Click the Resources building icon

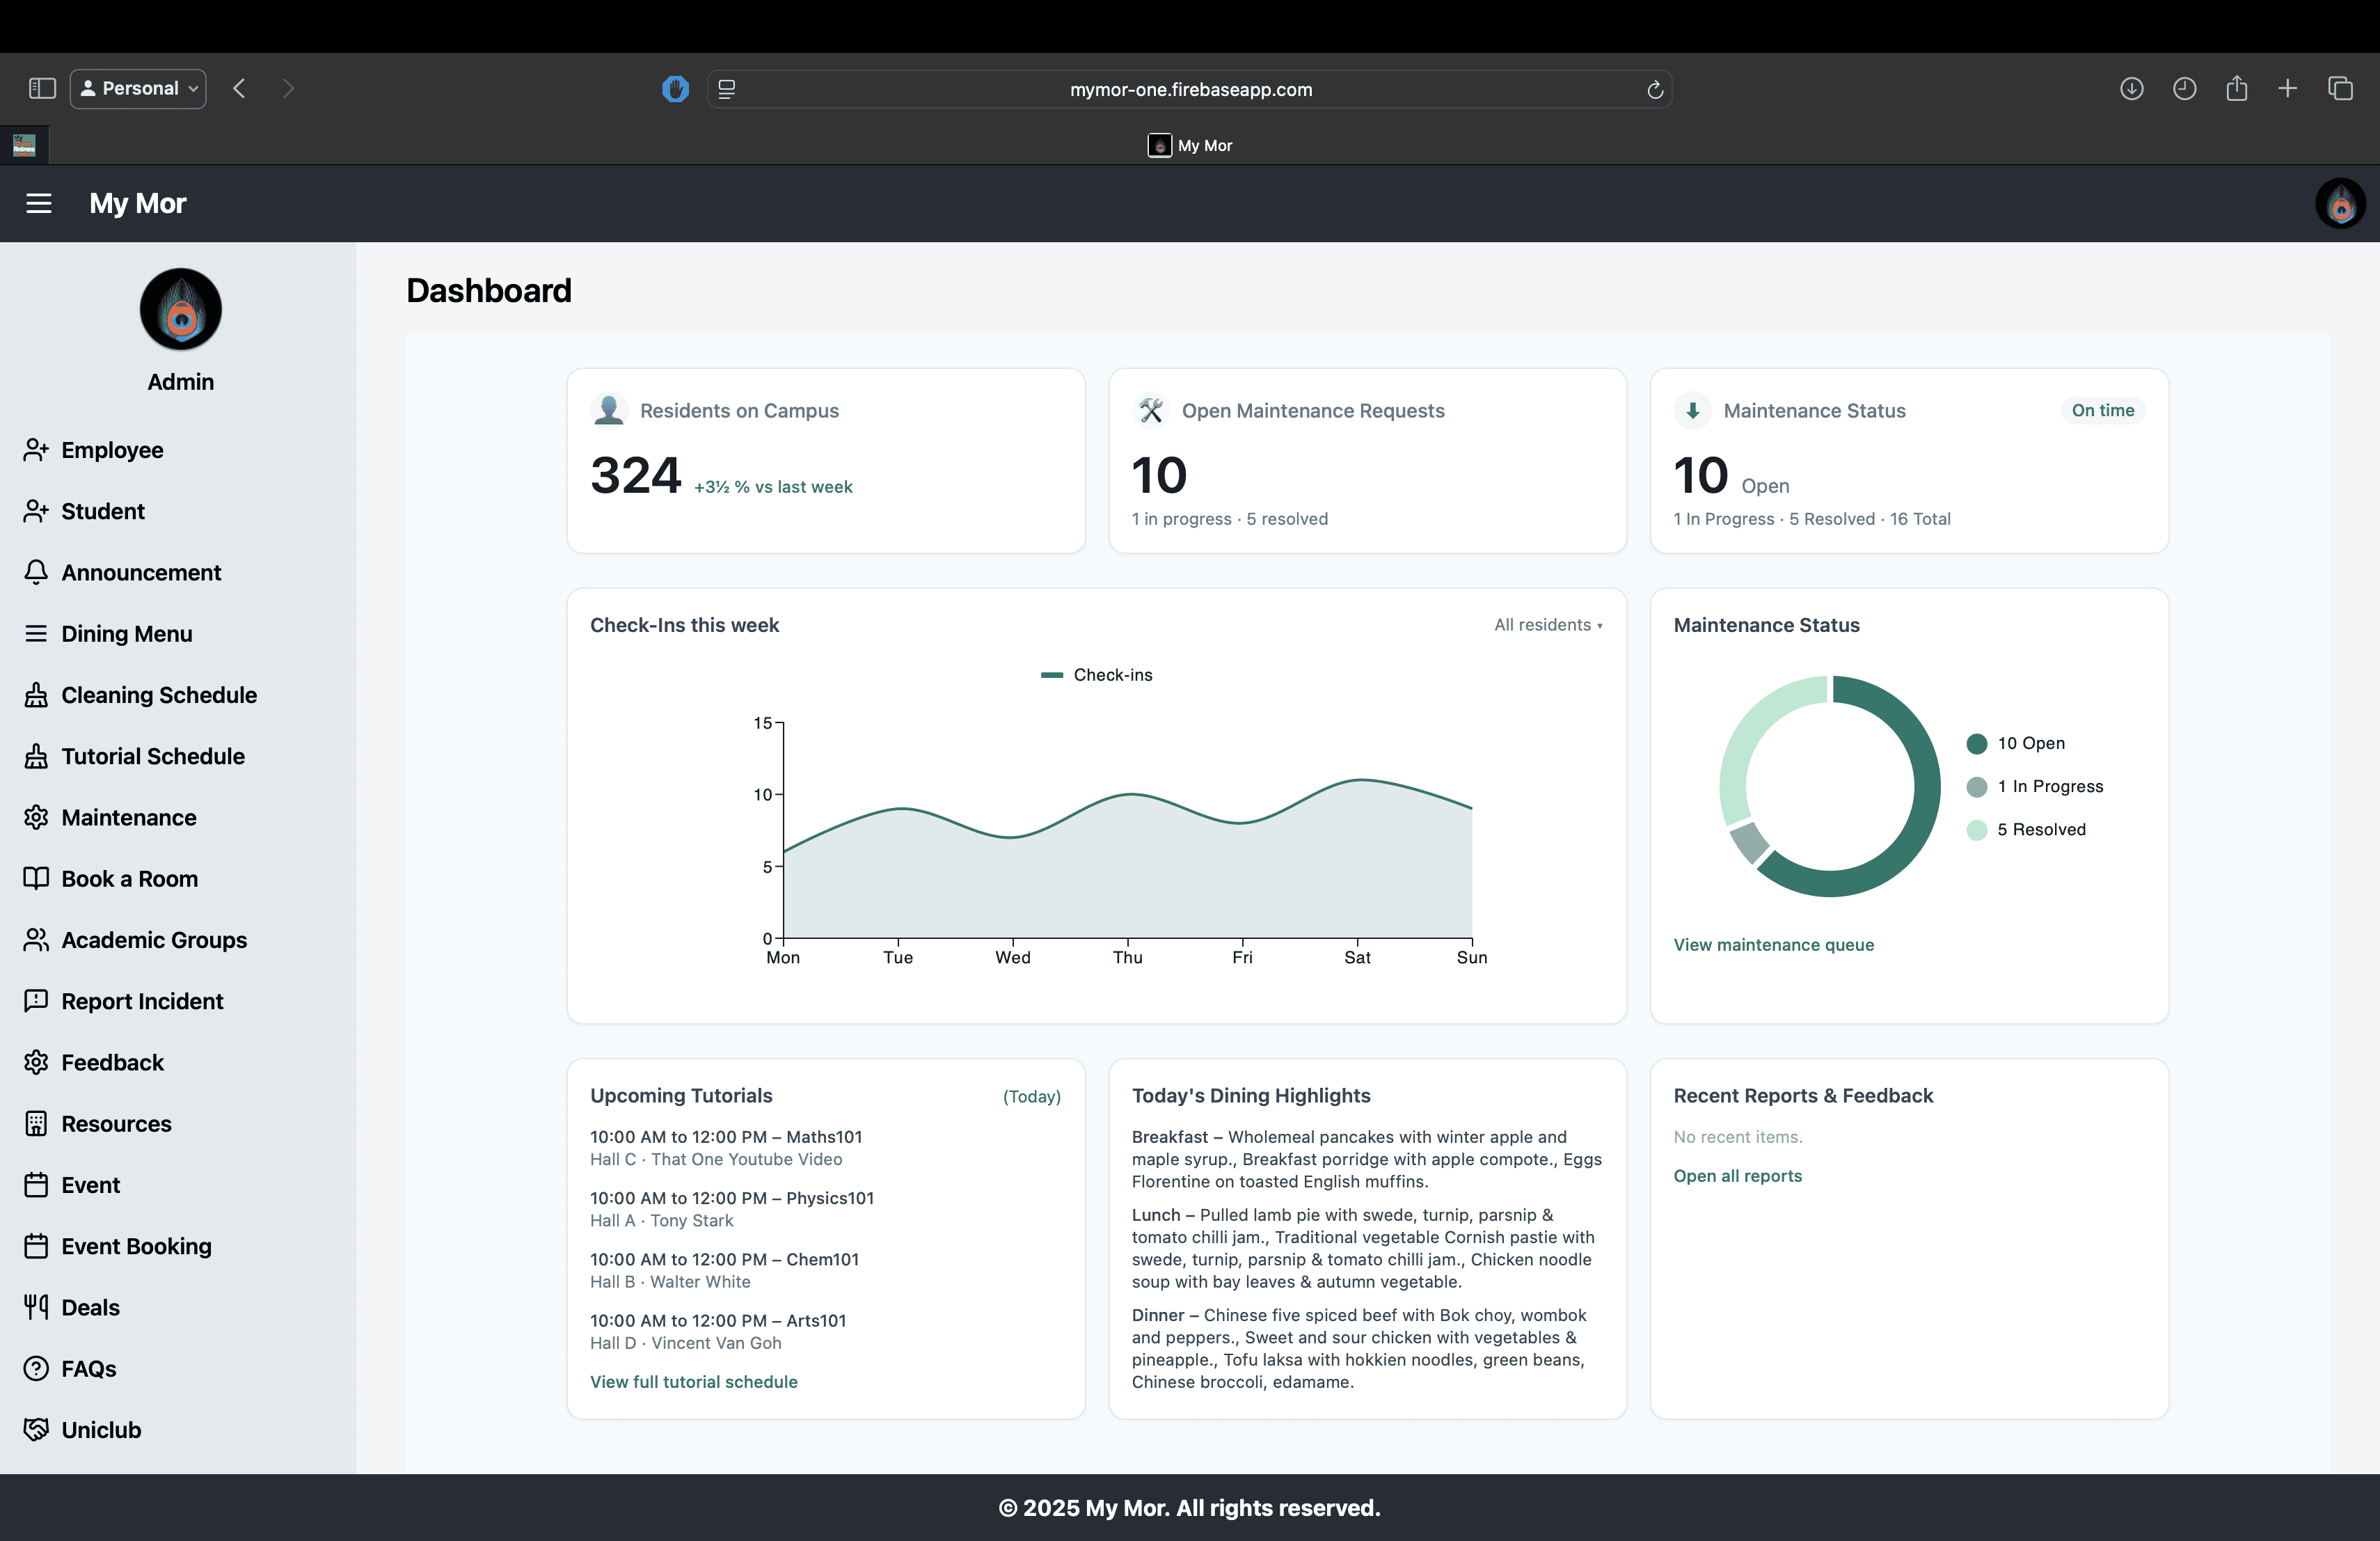click(36, 1124)
